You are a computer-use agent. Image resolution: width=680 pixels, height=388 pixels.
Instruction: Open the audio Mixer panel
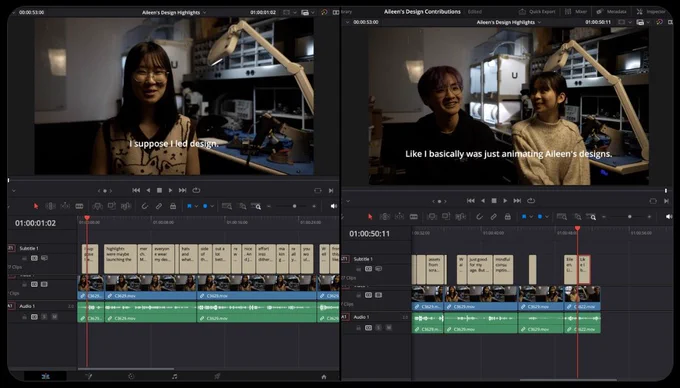click(576, 12)
